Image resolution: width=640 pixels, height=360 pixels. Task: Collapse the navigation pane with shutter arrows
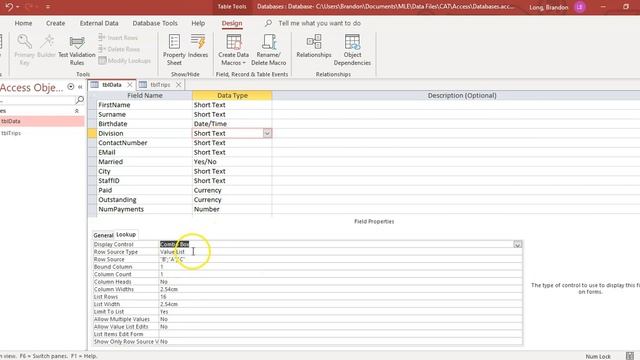[x=80, y=87]
